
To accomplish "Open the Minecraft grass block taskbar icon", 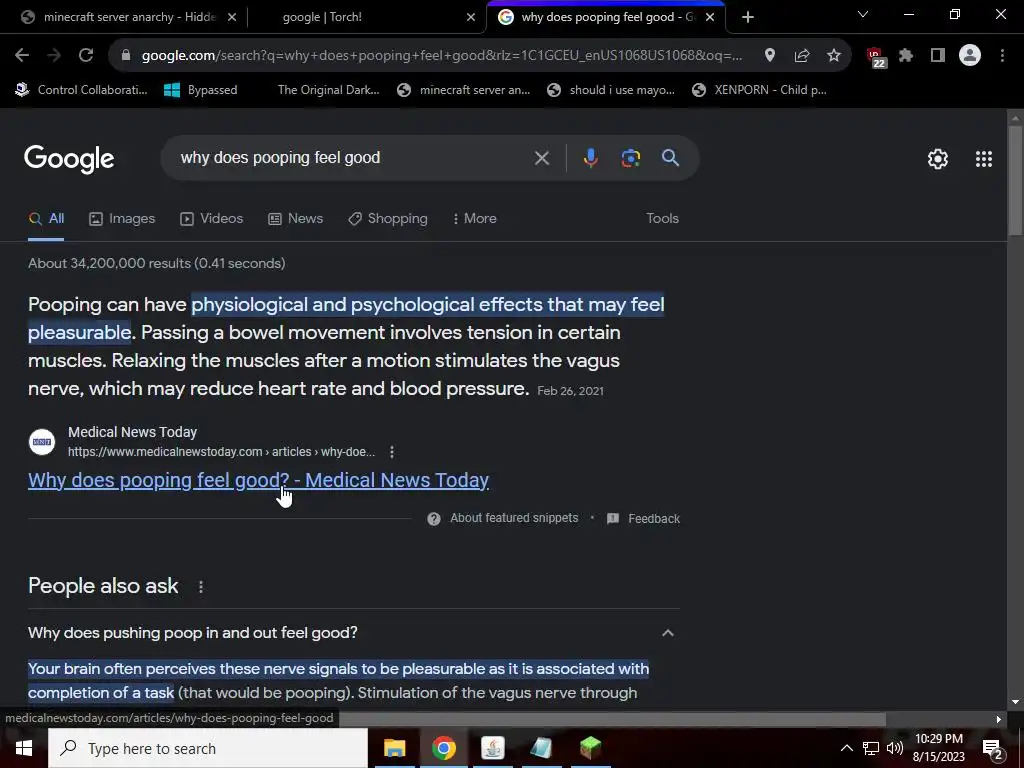I will pyautogui.click(x=590, y=748).
